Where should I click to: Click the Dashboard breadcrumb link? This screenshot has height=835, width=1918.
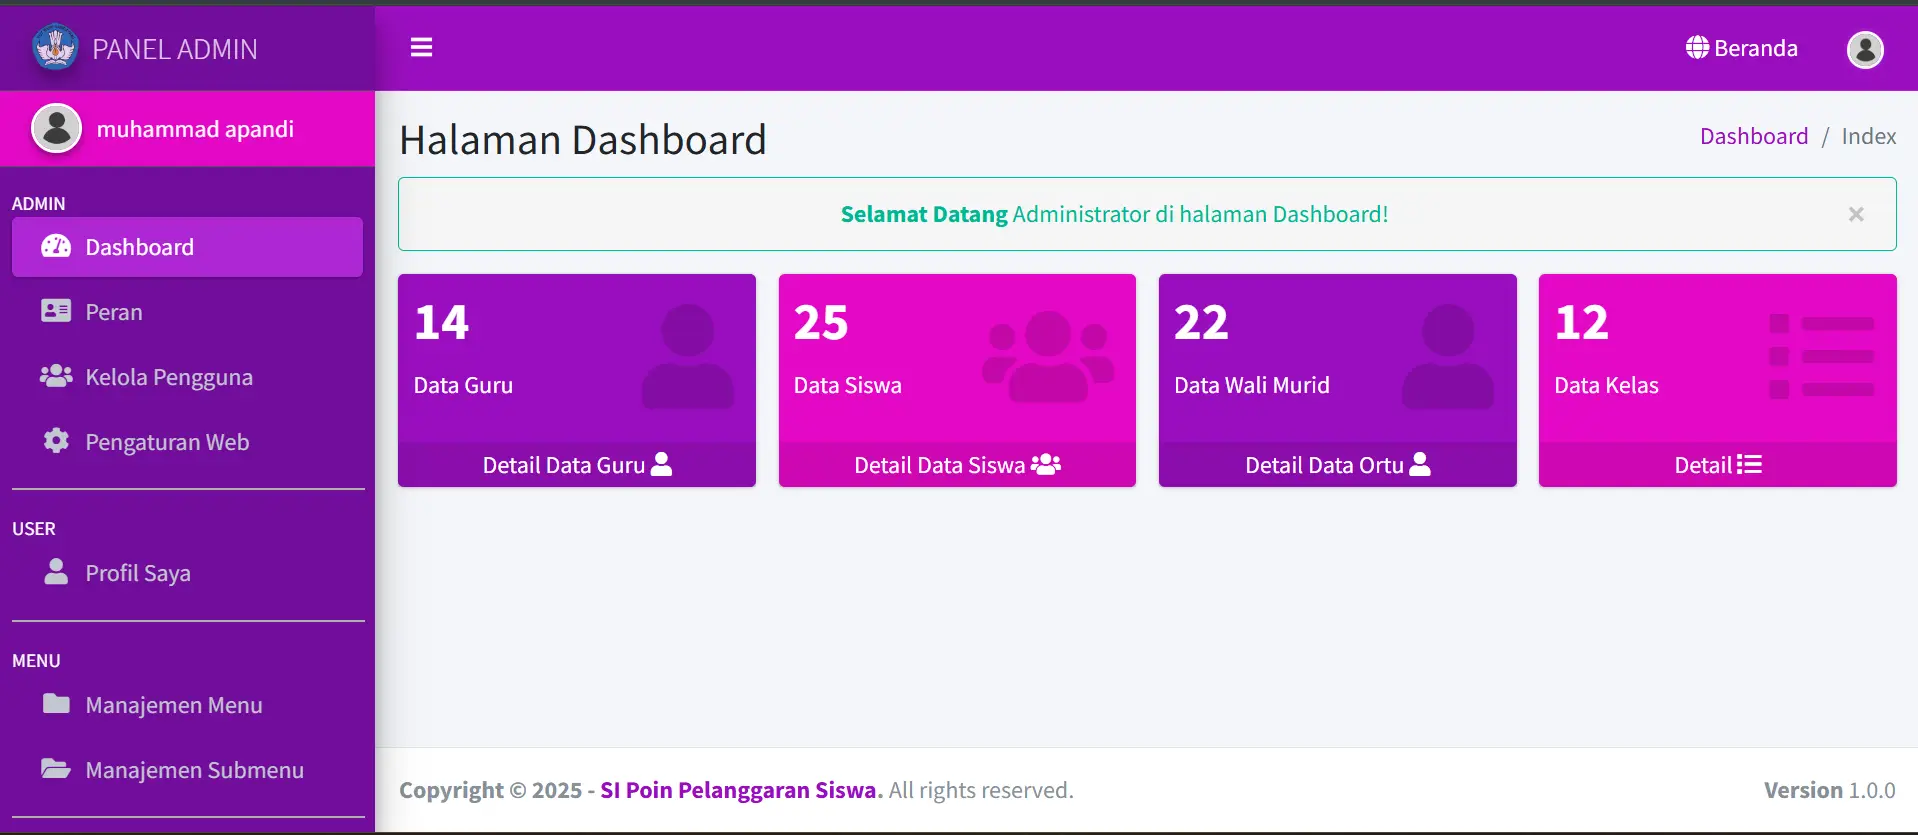[x=1754, y=136]
